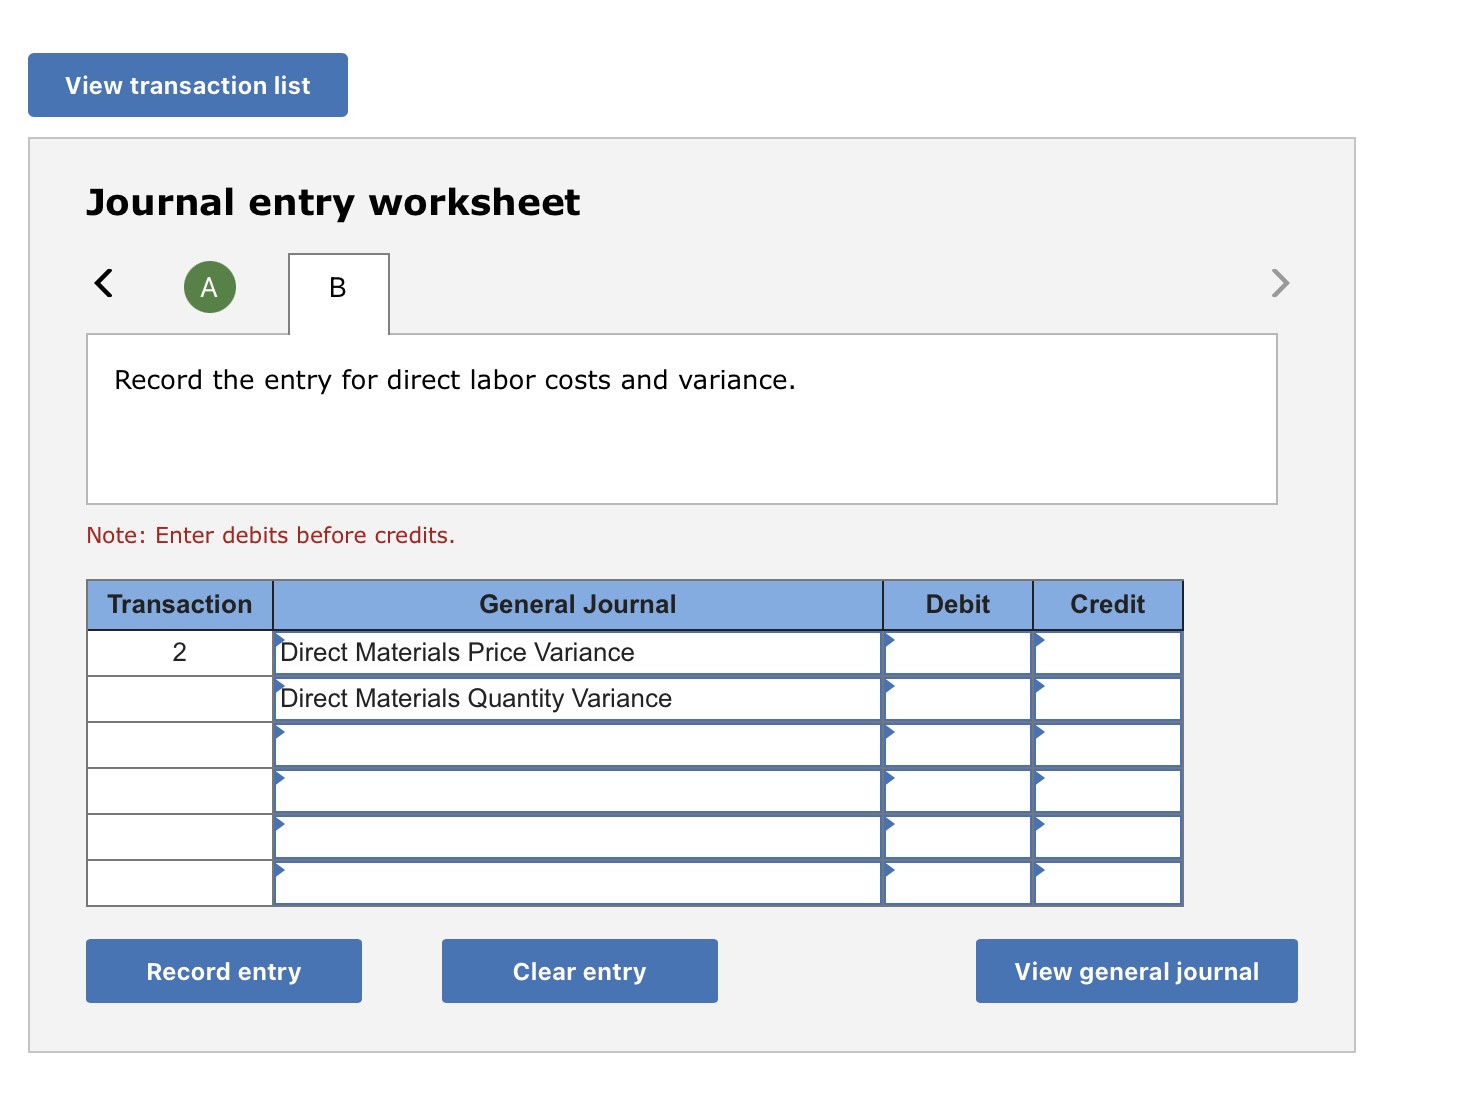Open fifth row General Journal account dropdown

578,837
